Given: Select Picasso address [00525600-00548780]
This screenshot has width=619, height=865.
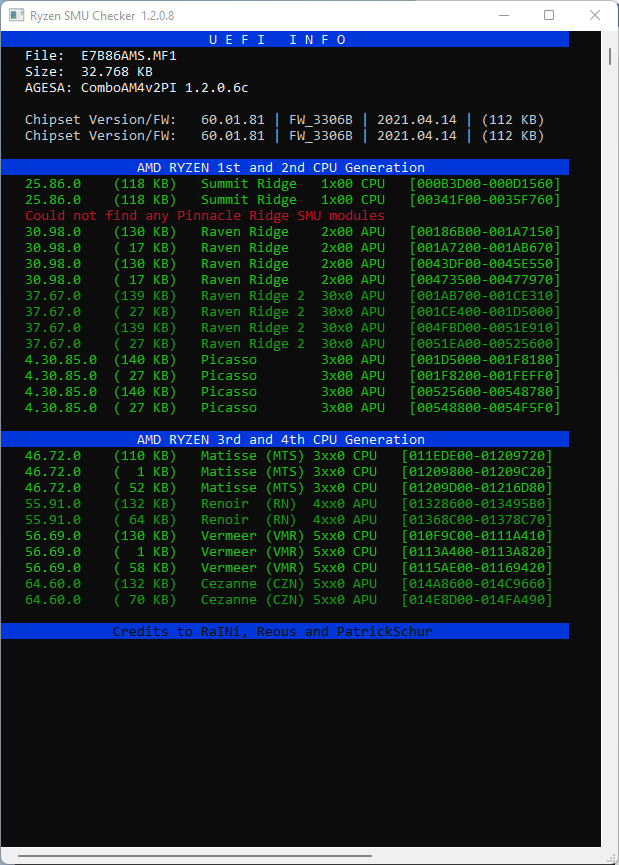Looking at the screenshot, I should 484,392.
